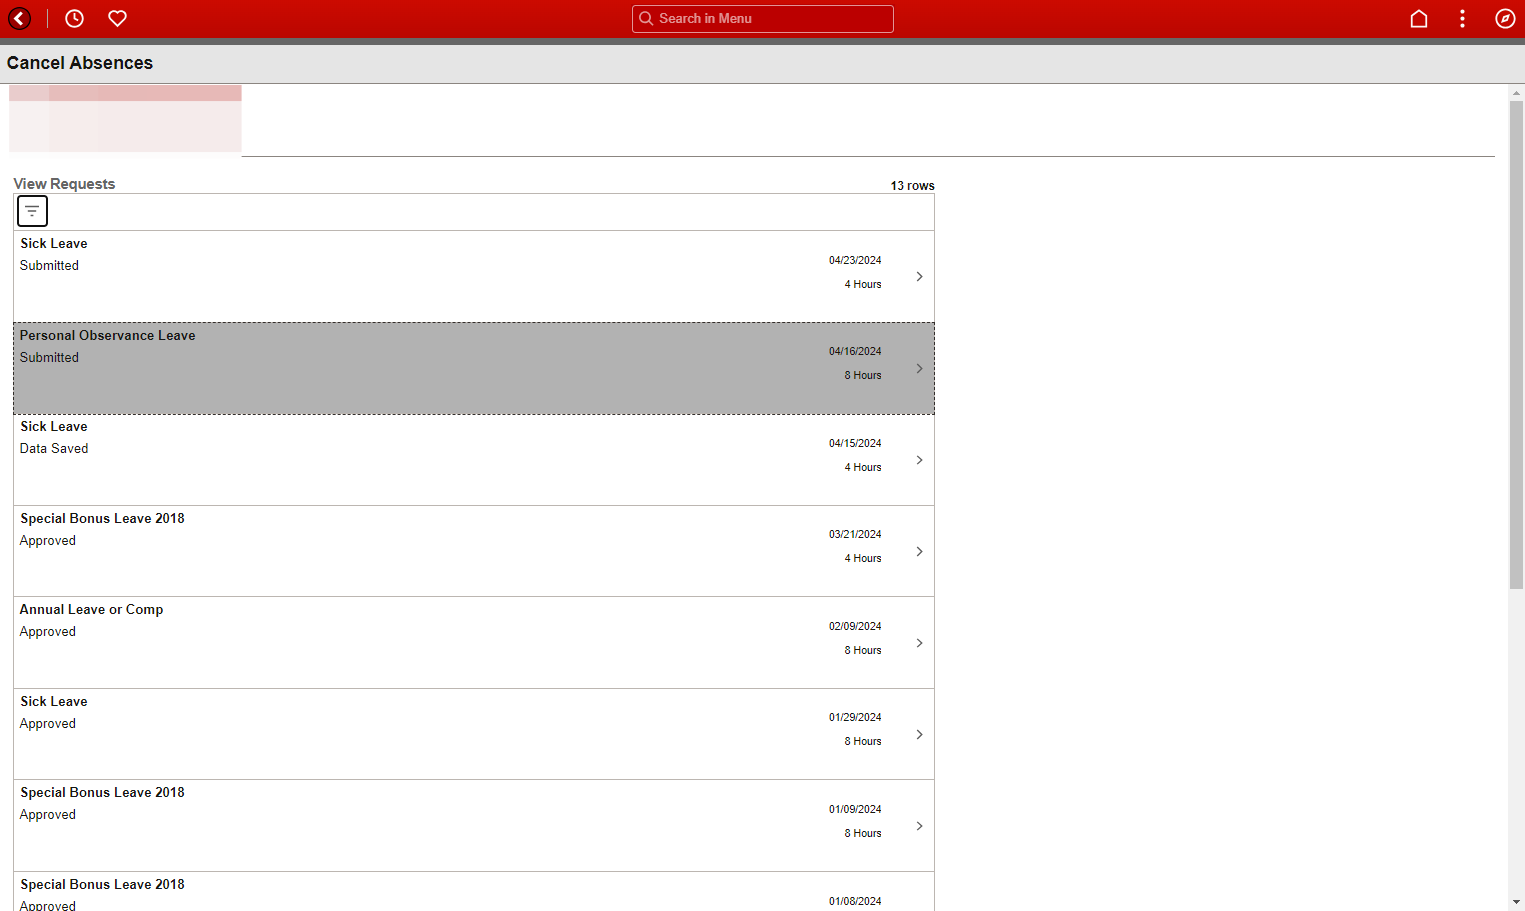The width and height of the screenshot is (1525, 911).
Task: Expand Sick Leave 04/23/2024 chevron
Action: point(919,276)
